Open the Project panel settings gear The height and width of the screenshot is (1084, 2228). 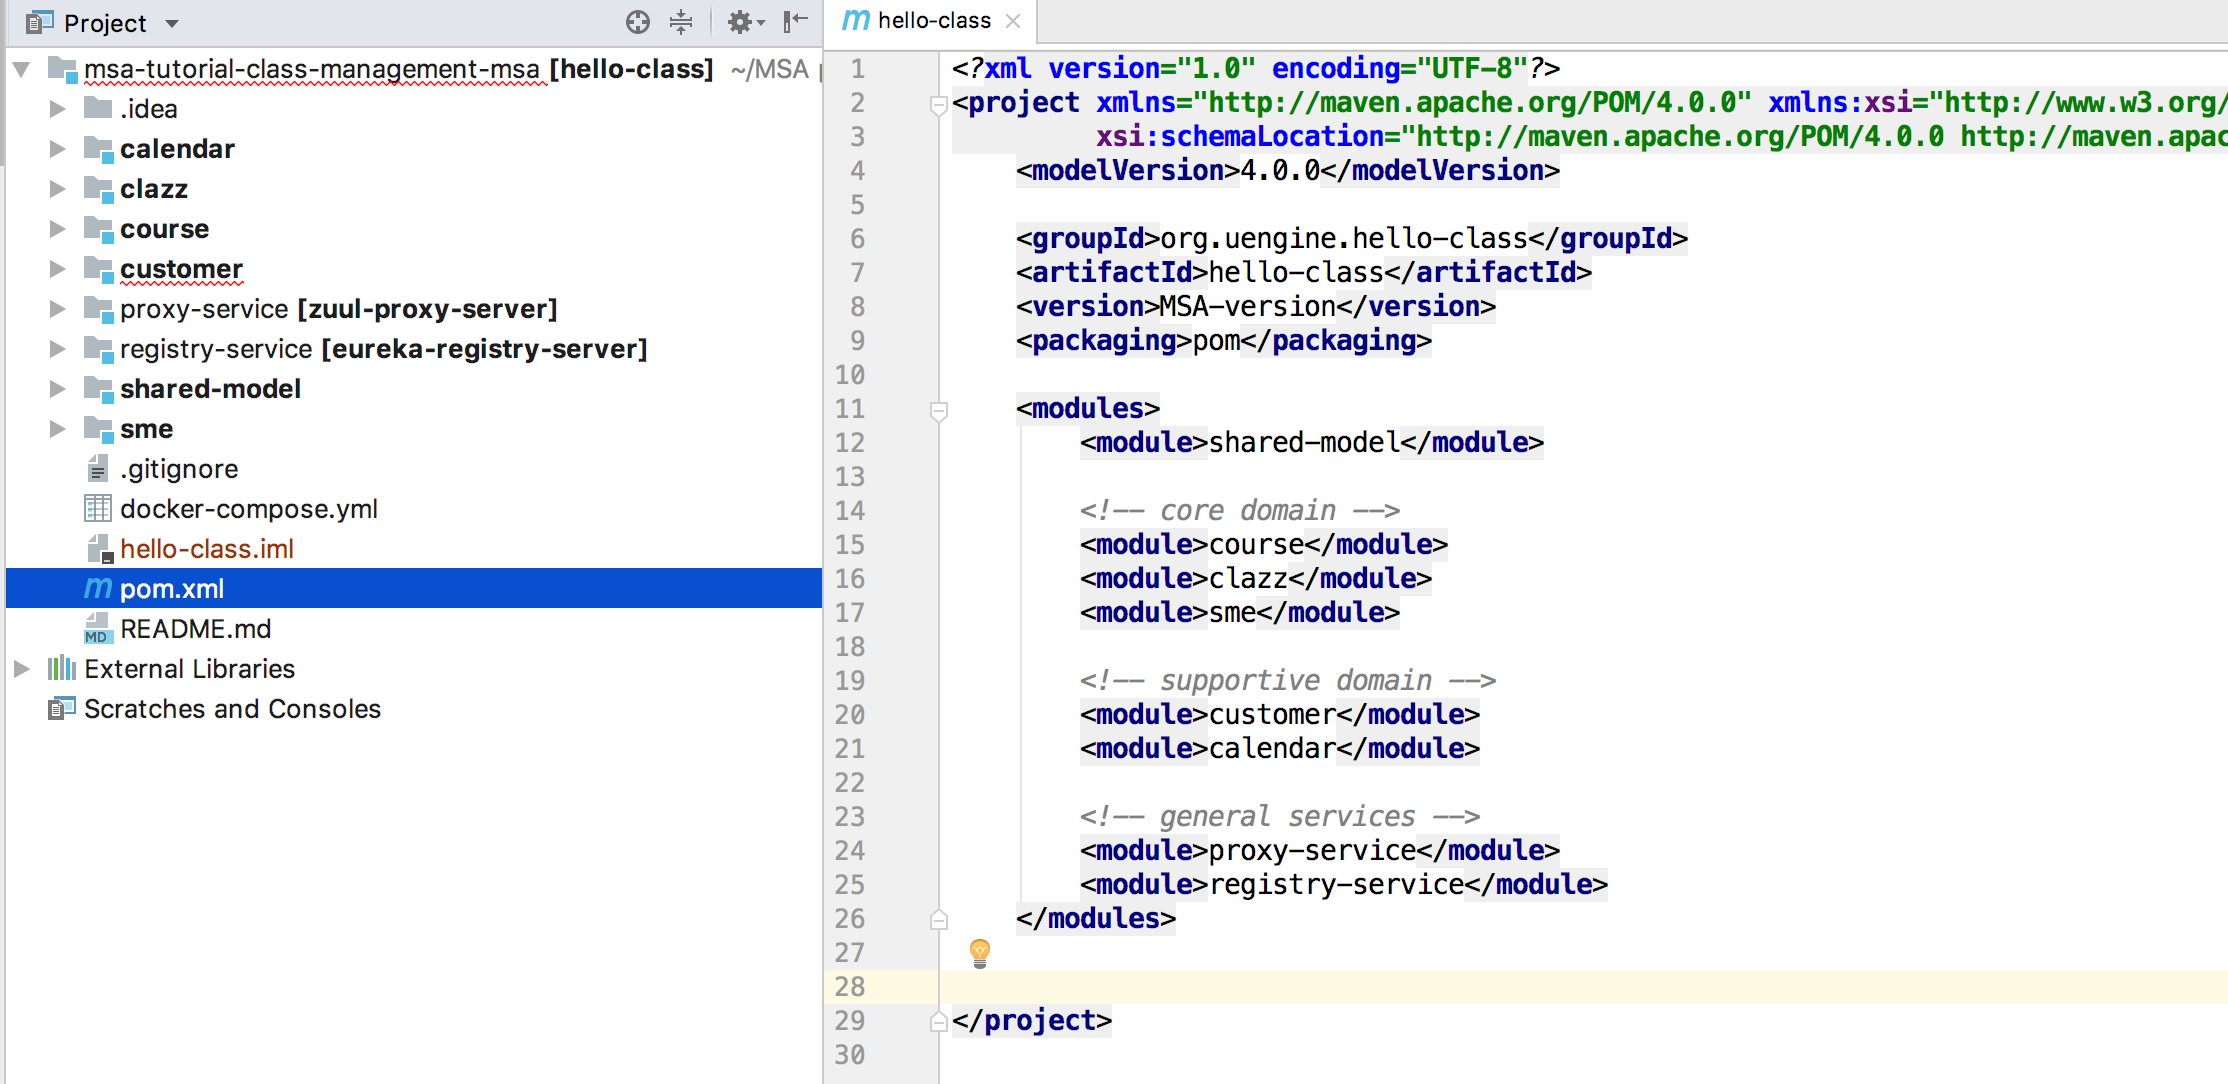(x=740, y=22)
